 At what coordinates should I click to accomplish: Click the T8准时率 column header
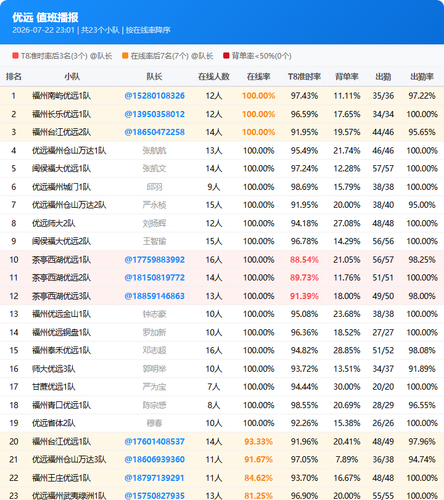[304, 77]
